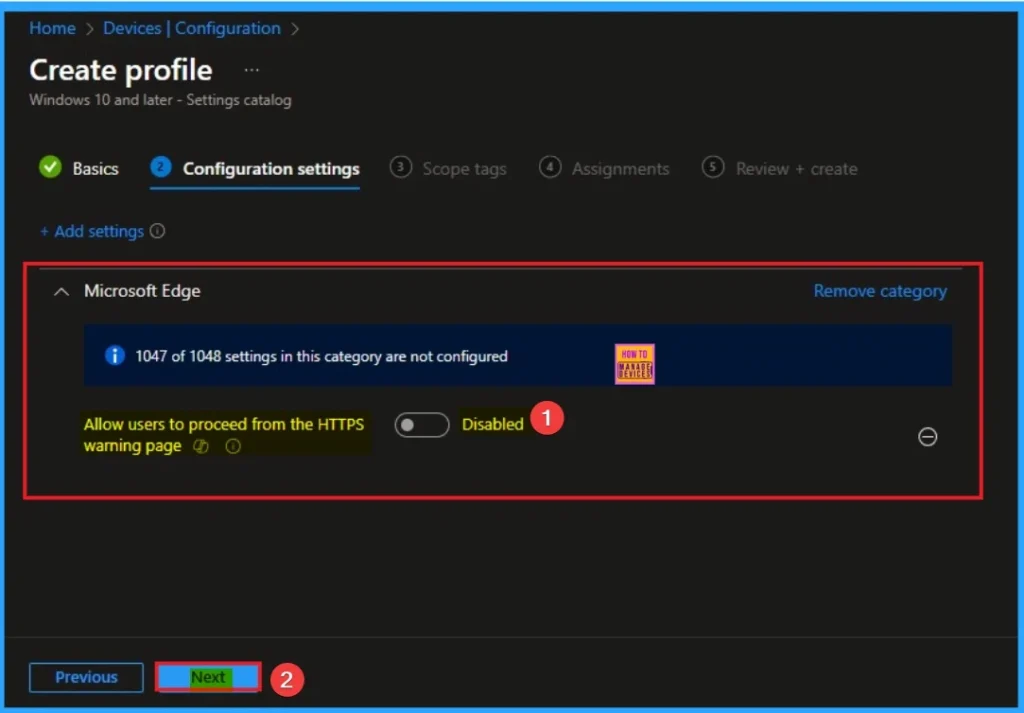Open info tooltip for HTTPS warning setting
The width and height of the screenshot is (1024, 713).
[x=232, y=446]
